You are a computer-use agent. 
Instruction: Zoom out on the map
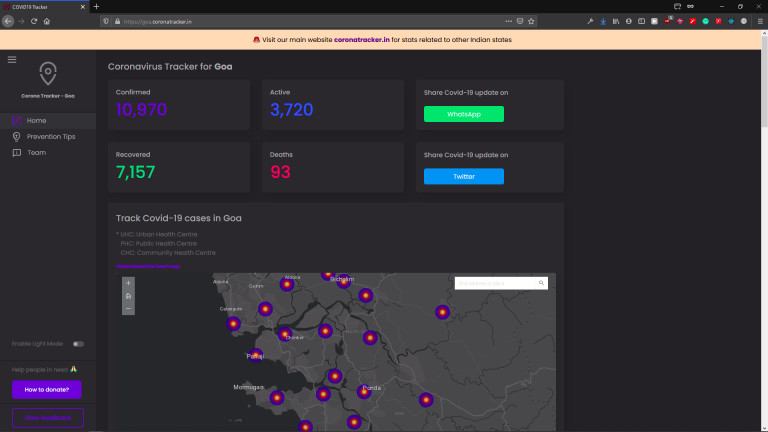128,309
